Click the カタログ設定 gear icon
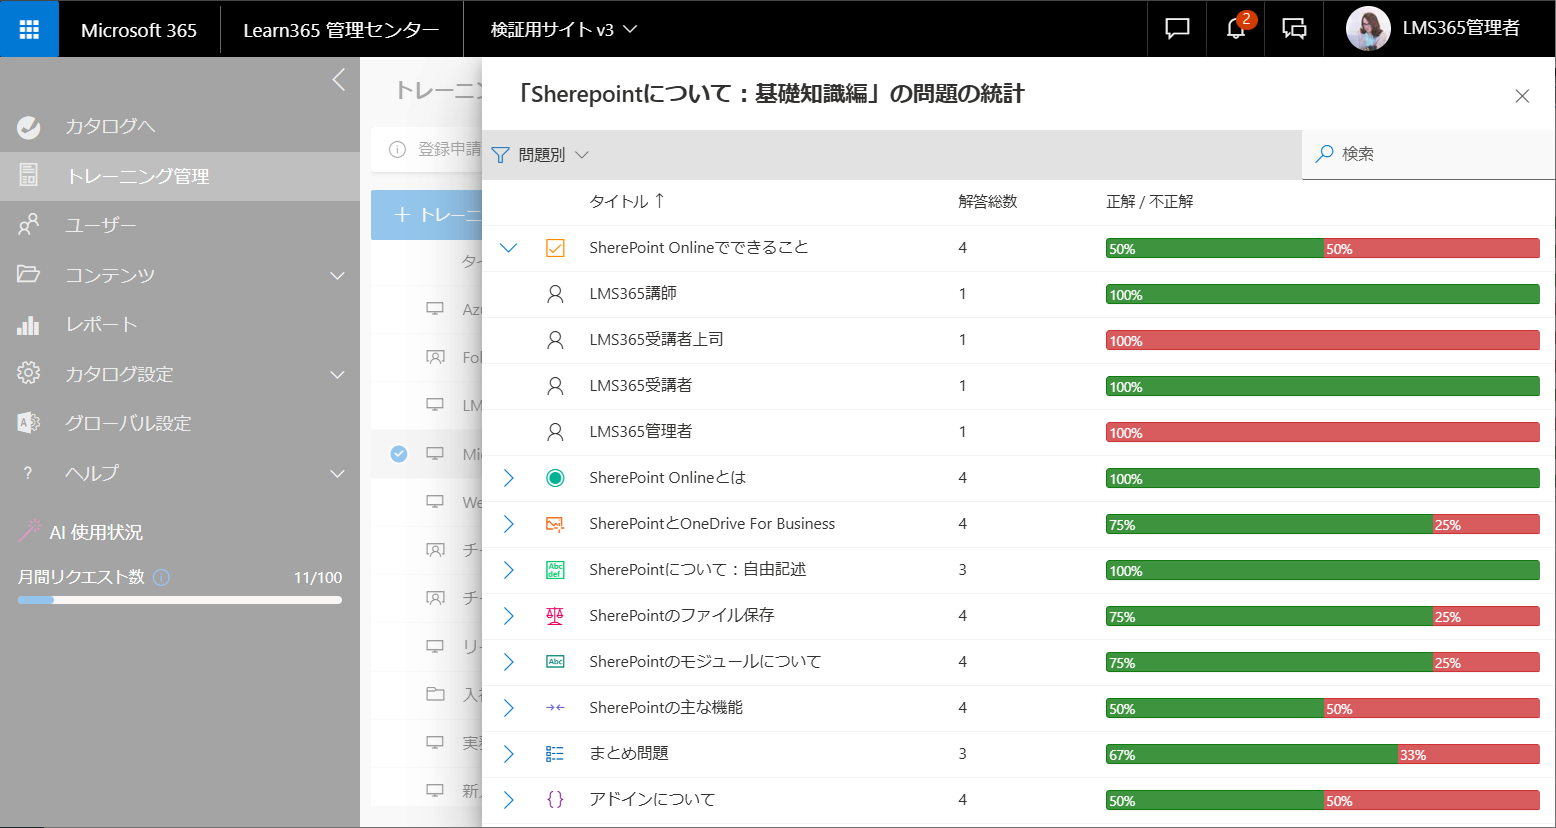 point(29,373)
